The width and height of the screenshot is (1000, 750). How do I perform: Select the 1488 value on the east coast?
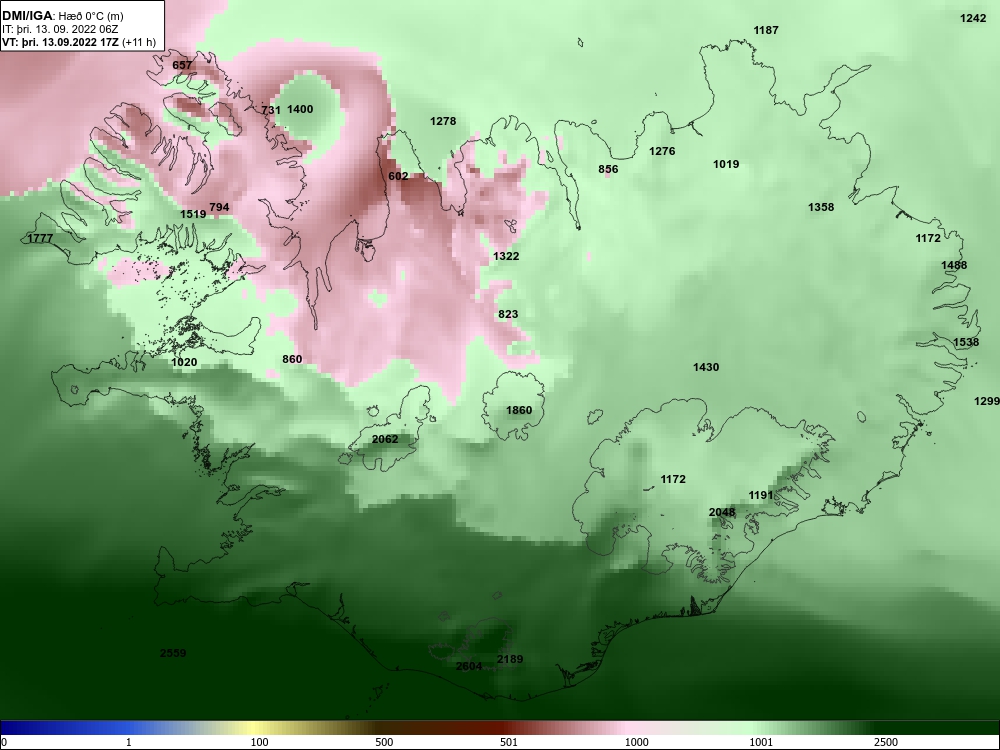[x=954, y=265]
